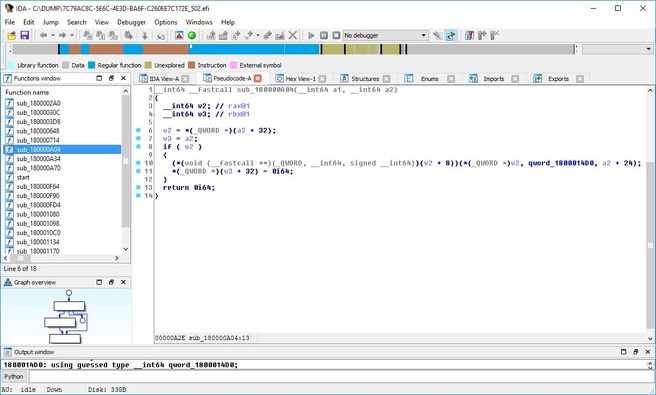Close the Functions window panel

pos(123,78)
